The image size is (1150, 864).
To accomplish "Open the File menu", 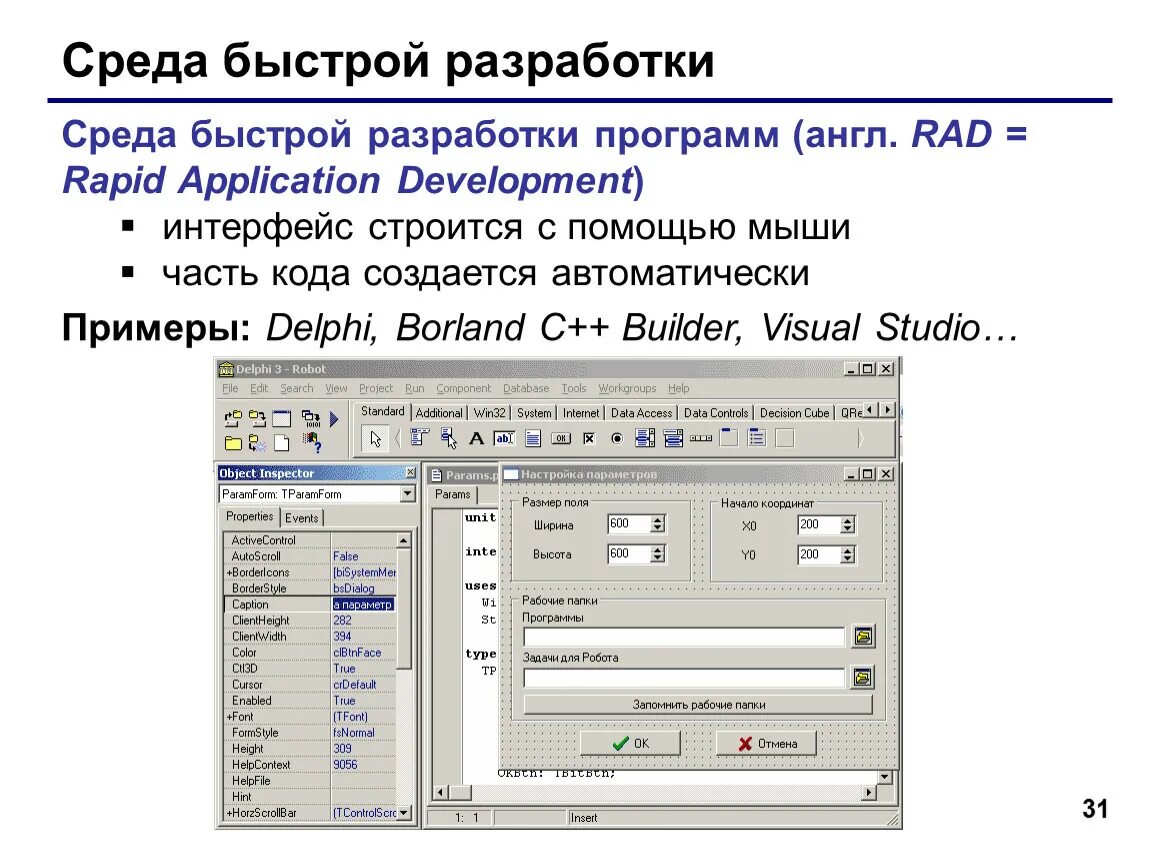I will pos(230,389).
